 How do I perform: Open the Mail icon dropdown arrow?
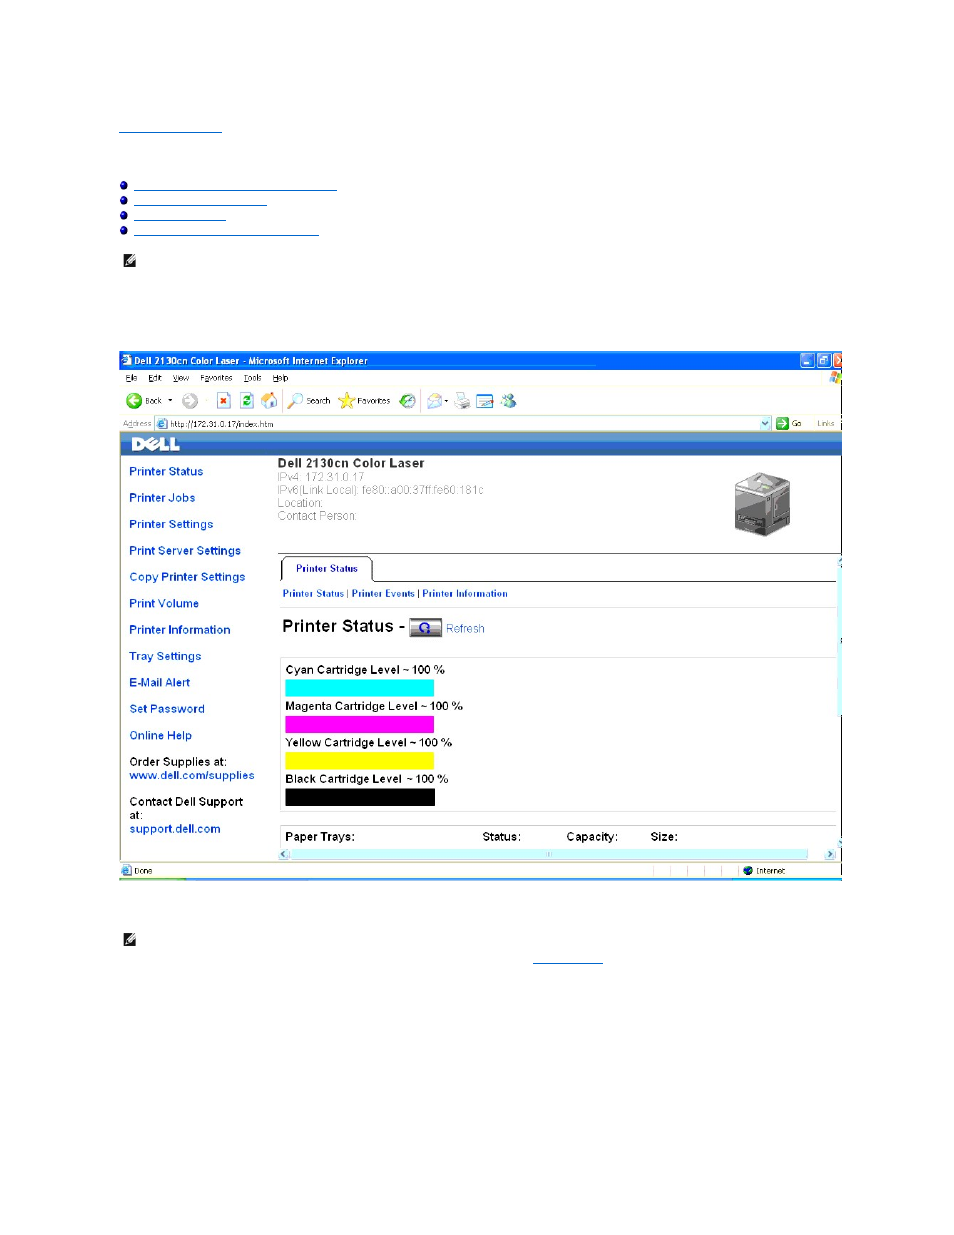[447, 401]
